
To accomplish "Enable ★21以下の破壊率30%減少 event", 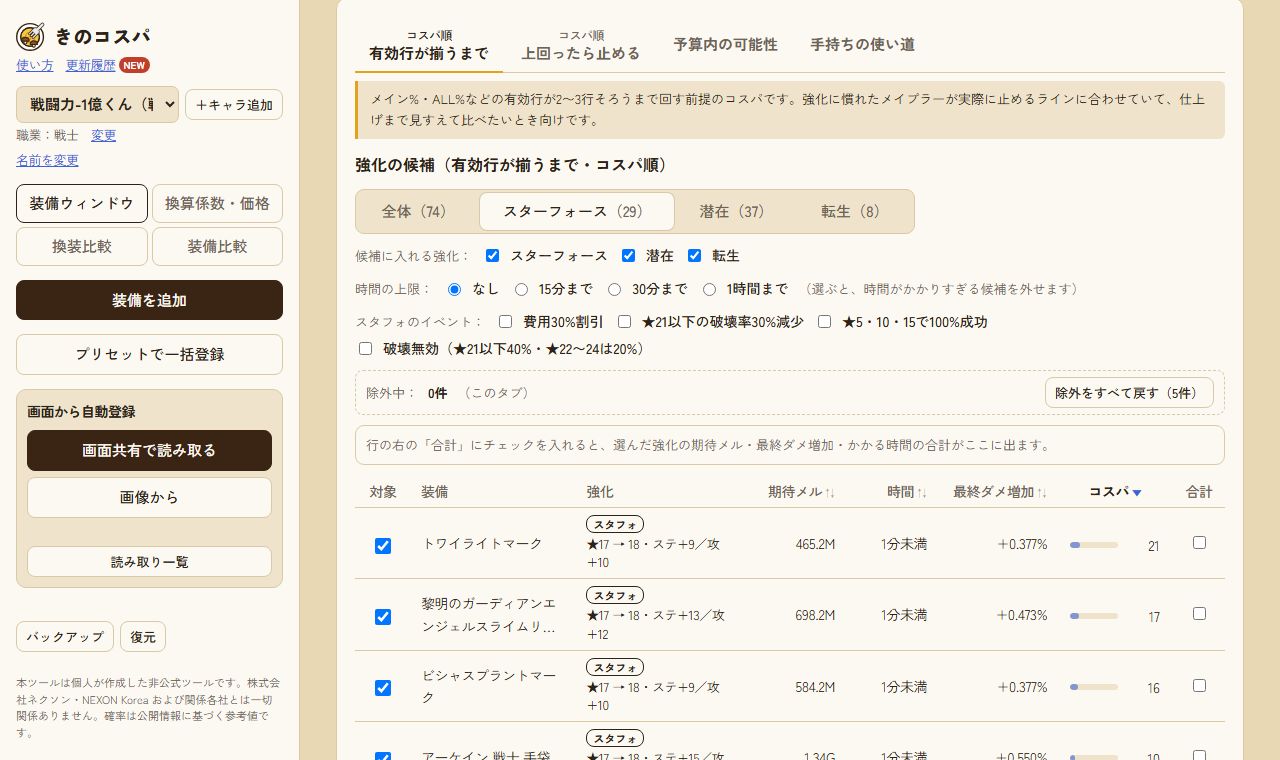I will point(624,322).
